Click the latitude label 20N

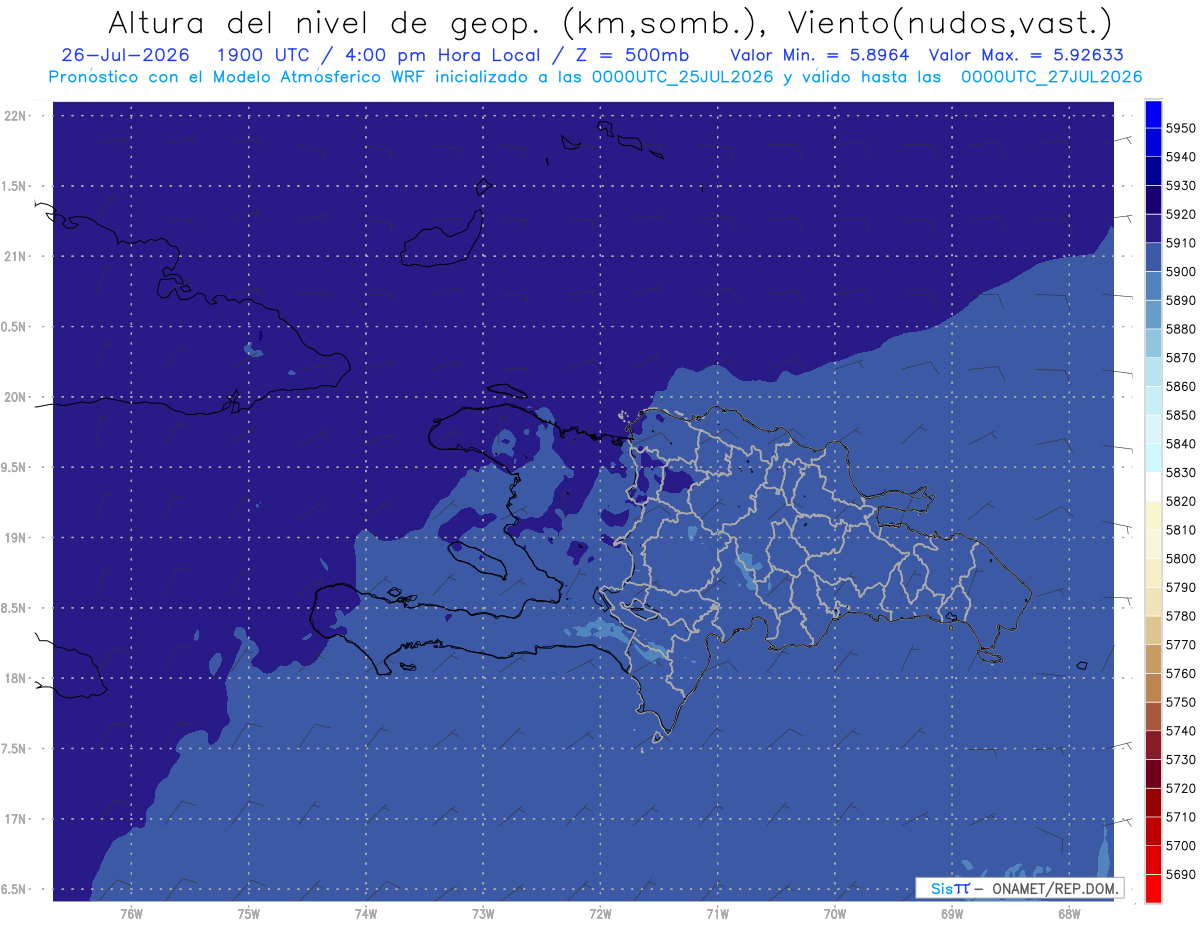coord(17,398)
